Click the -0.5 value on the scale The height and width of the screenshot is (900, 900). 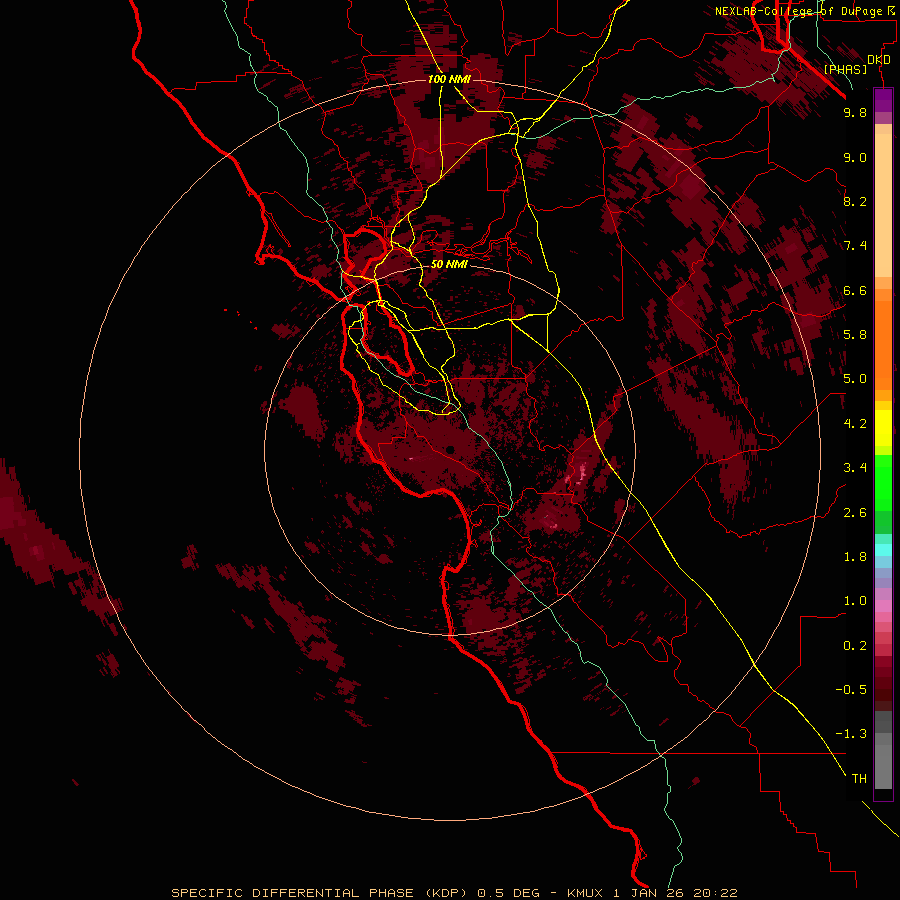click(851, 690)
